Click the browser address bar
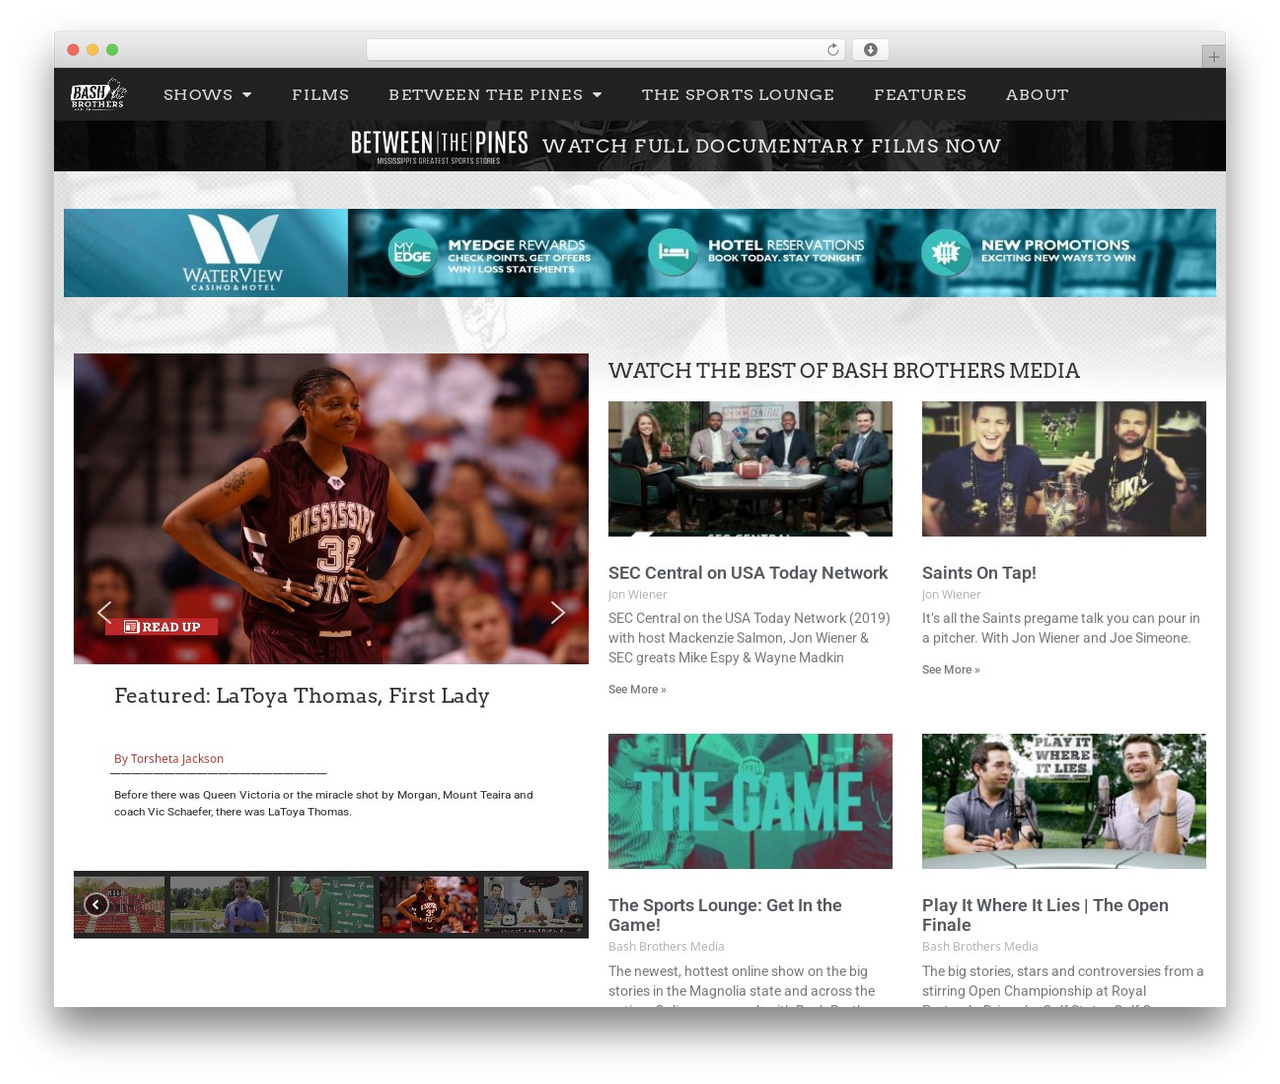The width and height of the screenshot is (1280, 1084). coord(605,50)
